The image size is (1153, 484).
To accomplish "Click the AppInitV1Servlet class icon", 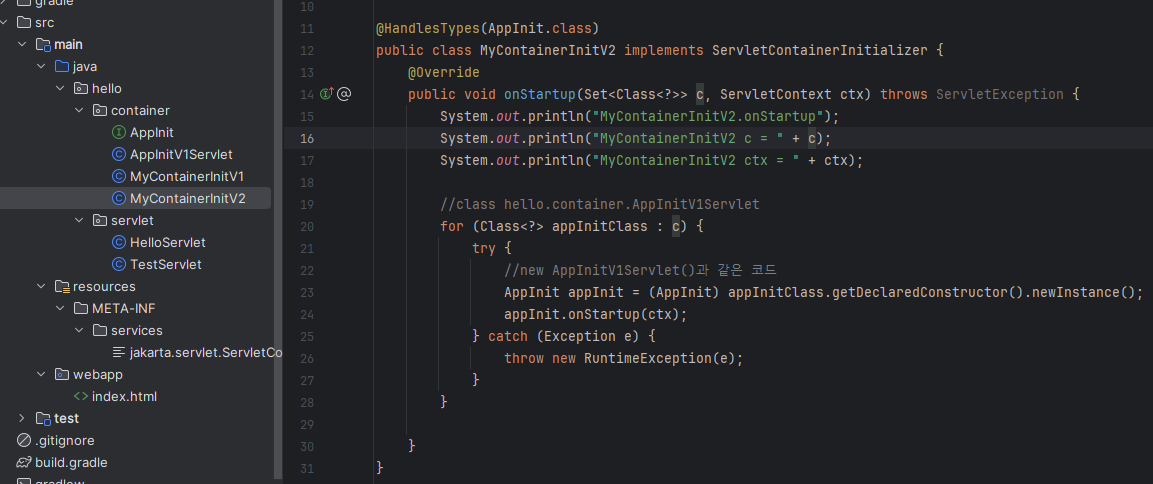I will 118,154.
